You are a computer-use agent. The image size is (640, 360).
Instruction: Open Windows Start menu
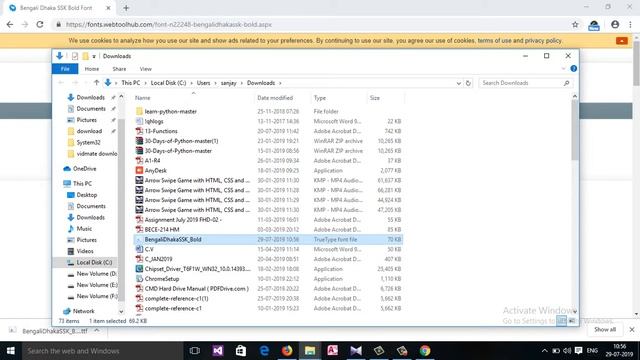tap(11, 351)
